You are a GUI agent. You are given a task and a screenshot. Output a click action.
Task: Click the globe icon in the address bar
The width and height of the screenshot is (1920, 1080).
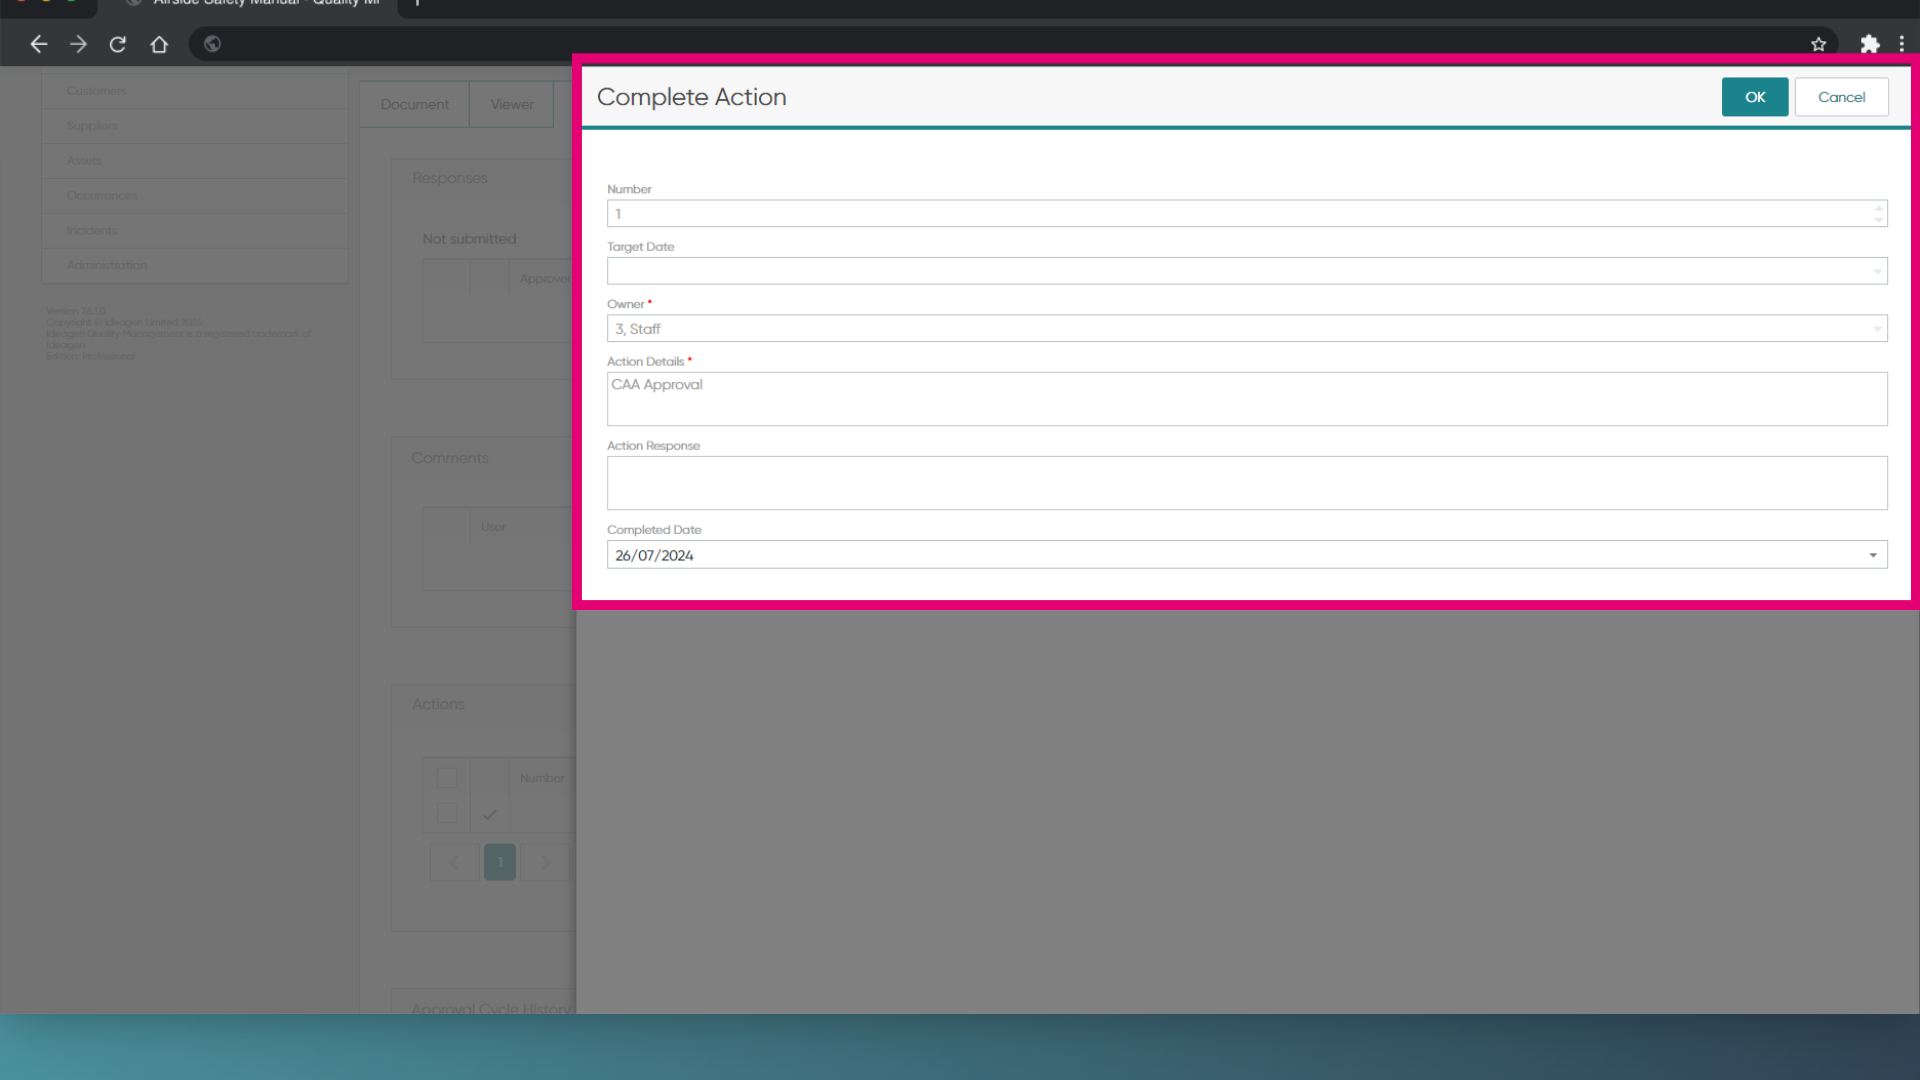pyautogui.click(x=212, y=44)
